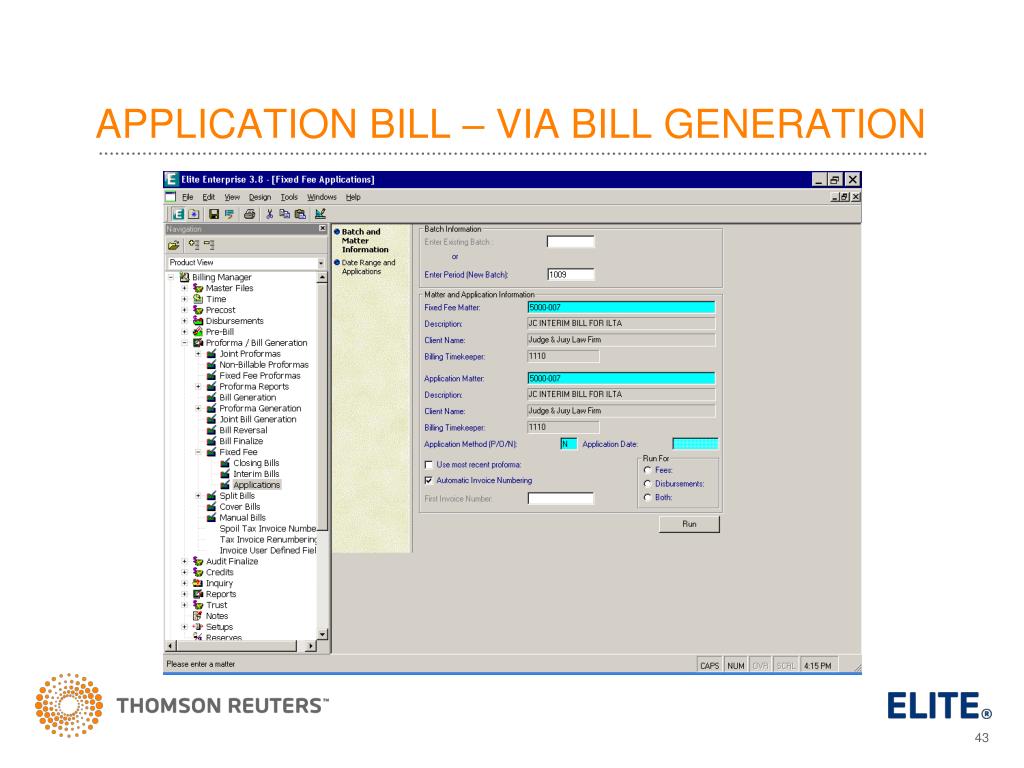Click the Elite home toolbar icon
Screen dimensions: 1024x768
[178, 214]
